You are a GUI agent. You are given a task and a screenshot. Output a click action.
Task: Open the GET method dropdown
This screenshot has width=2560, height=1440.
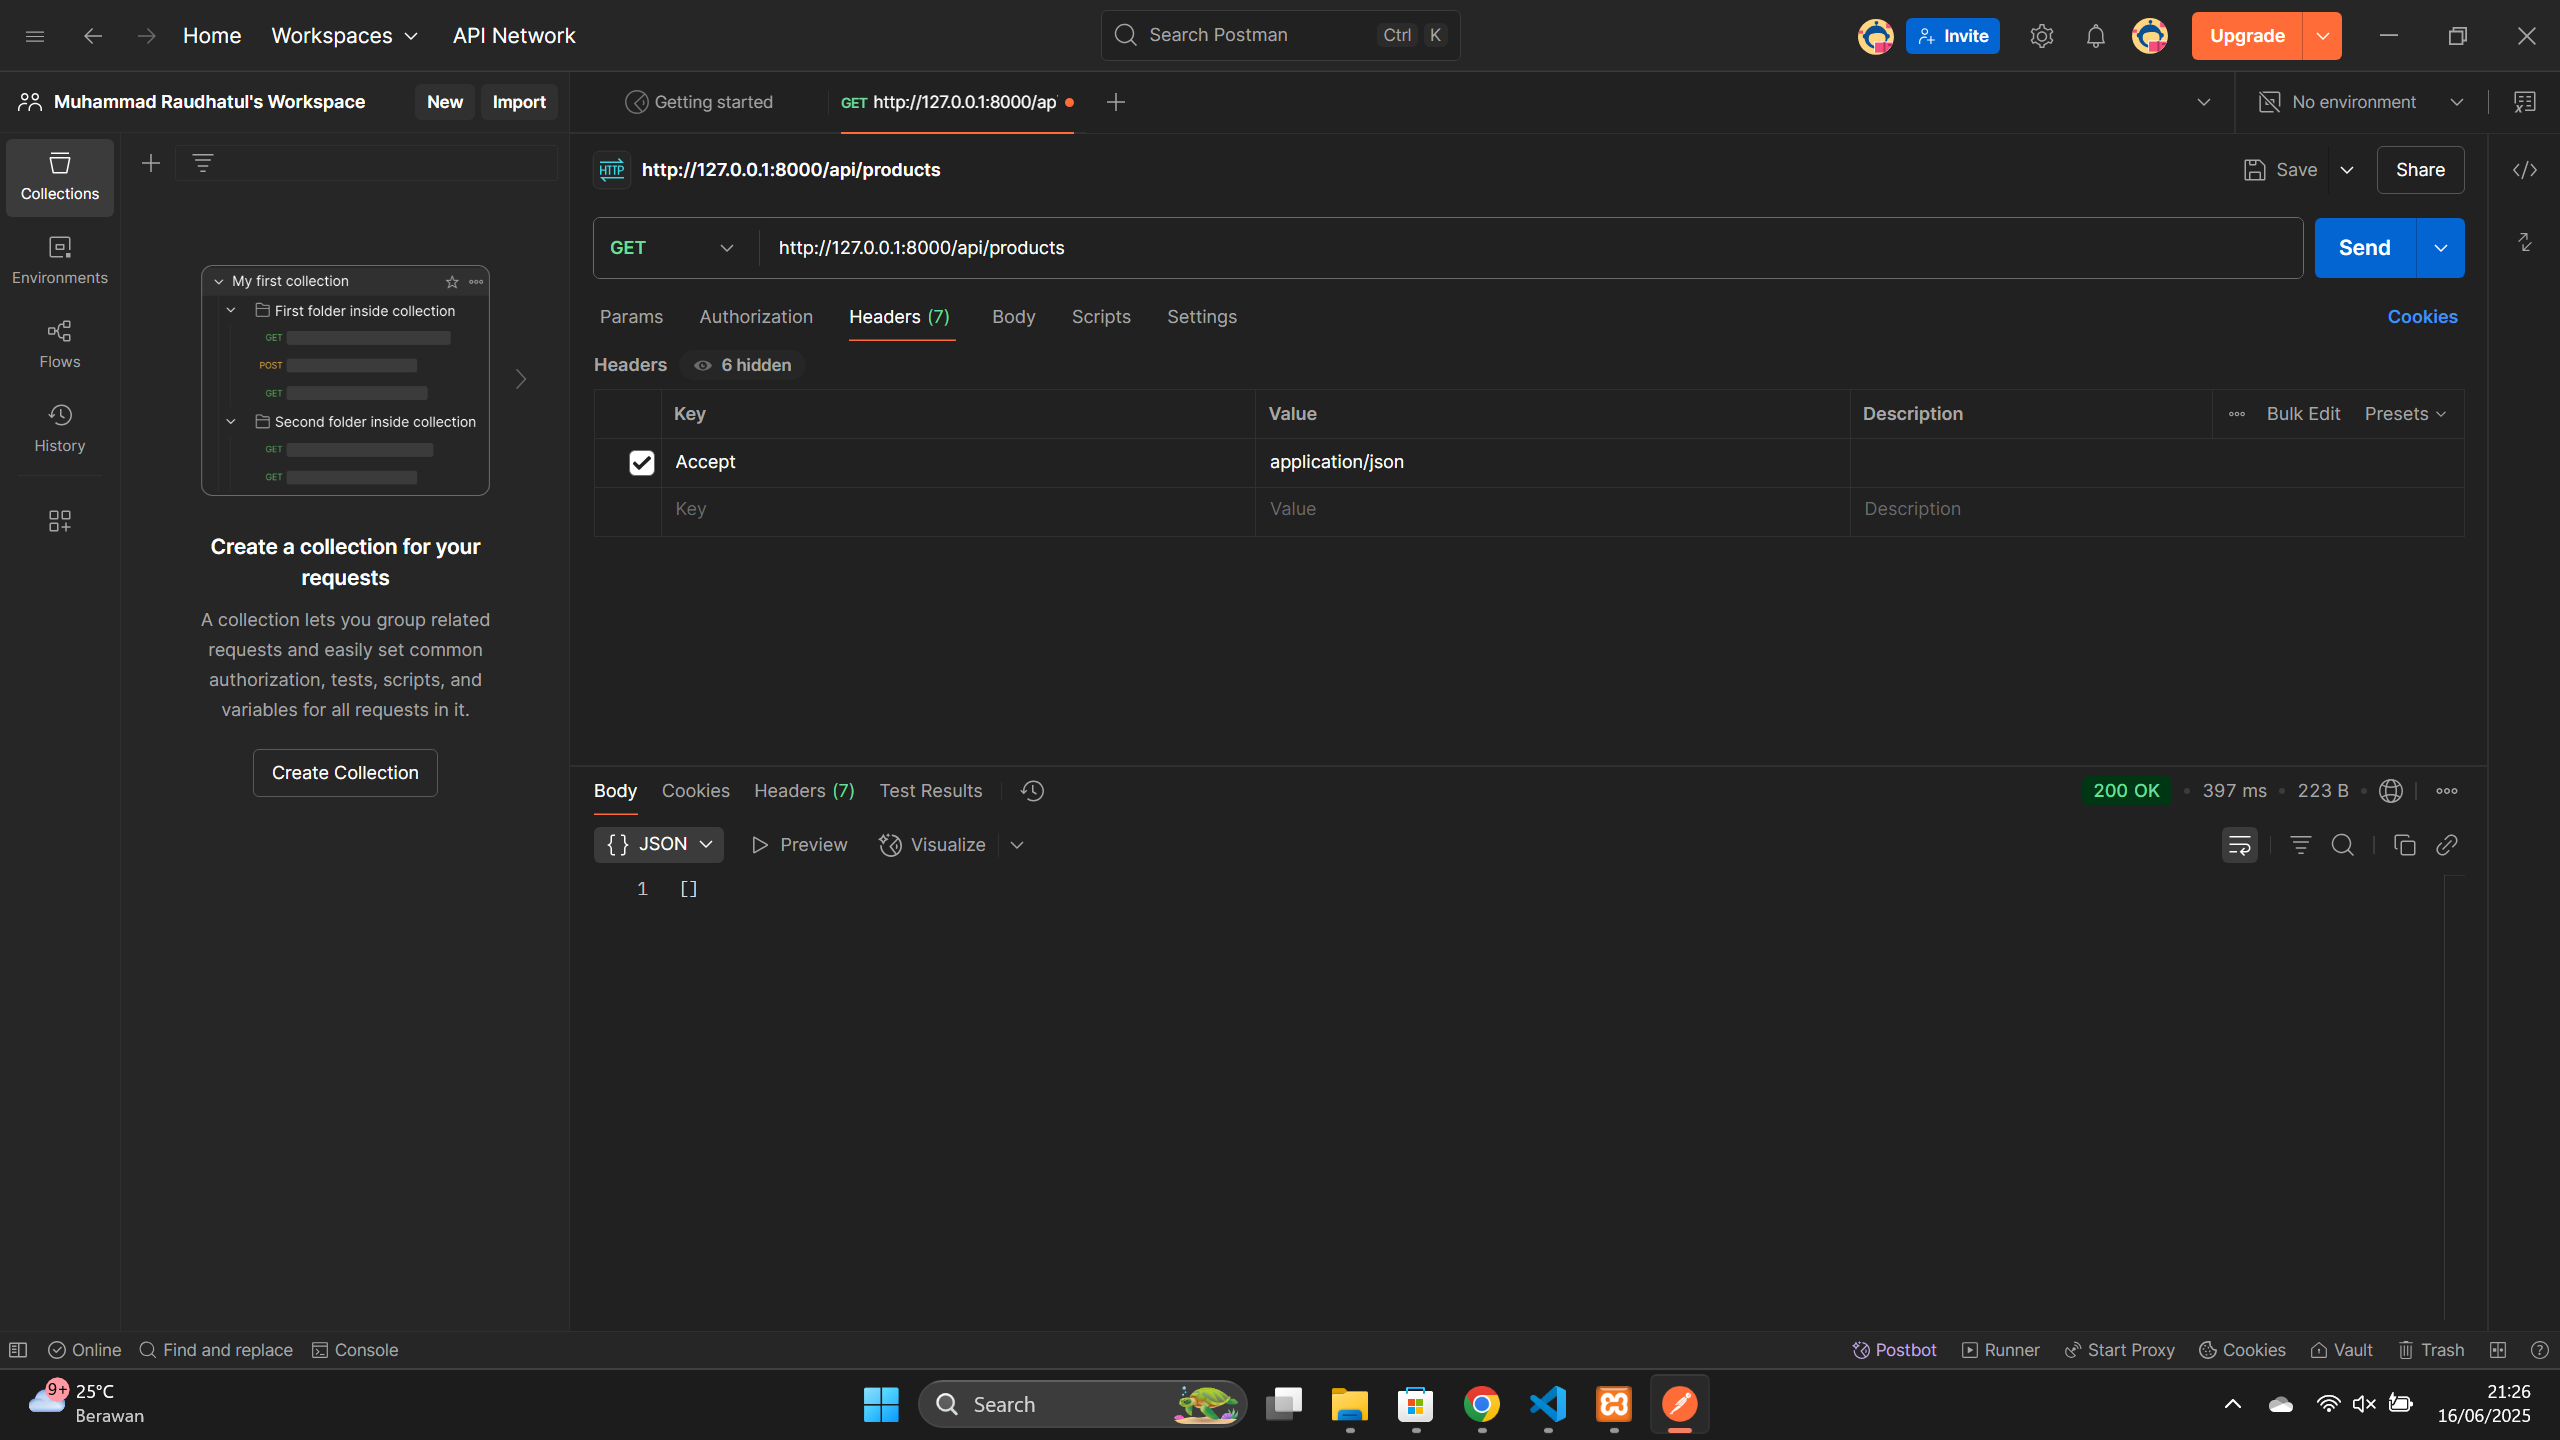point(671,248)
